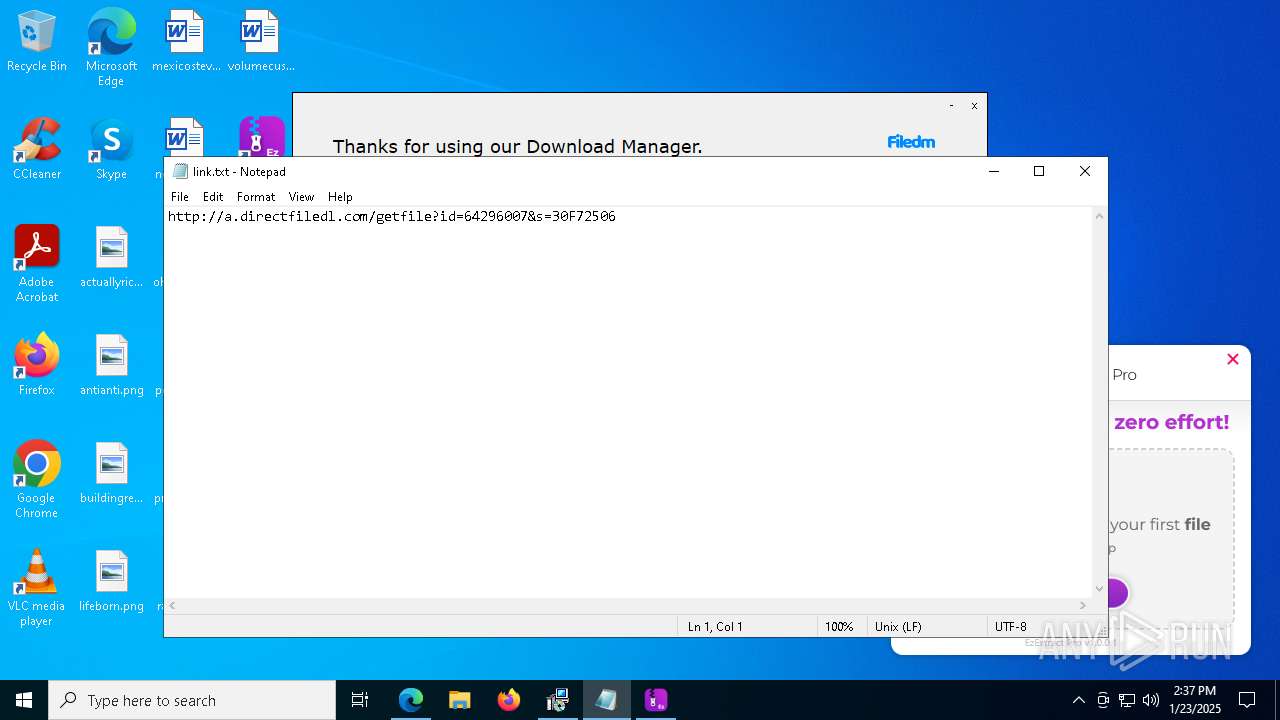Launch CCleaner from the desktop

click(x=37, y=150)
